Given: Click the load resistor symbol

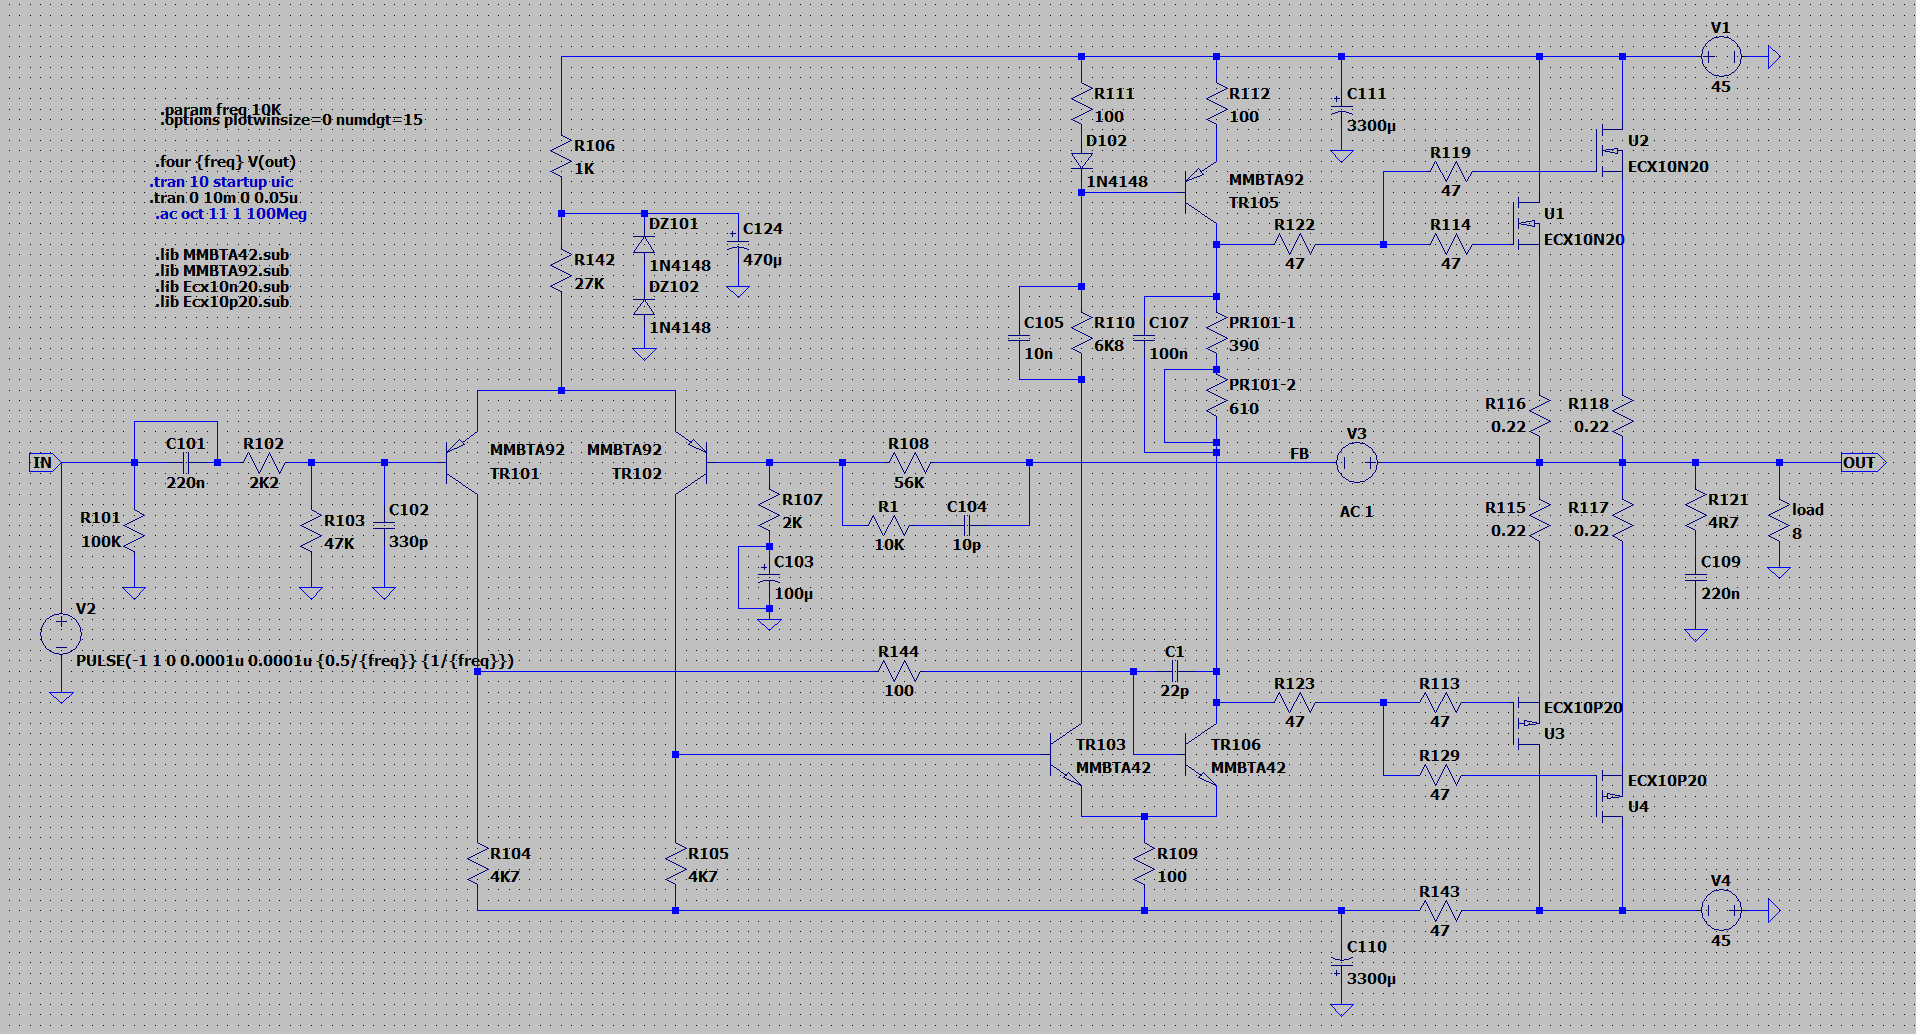Looking at the screenshot, I should pyautogui.click(x=1778, y=521).
